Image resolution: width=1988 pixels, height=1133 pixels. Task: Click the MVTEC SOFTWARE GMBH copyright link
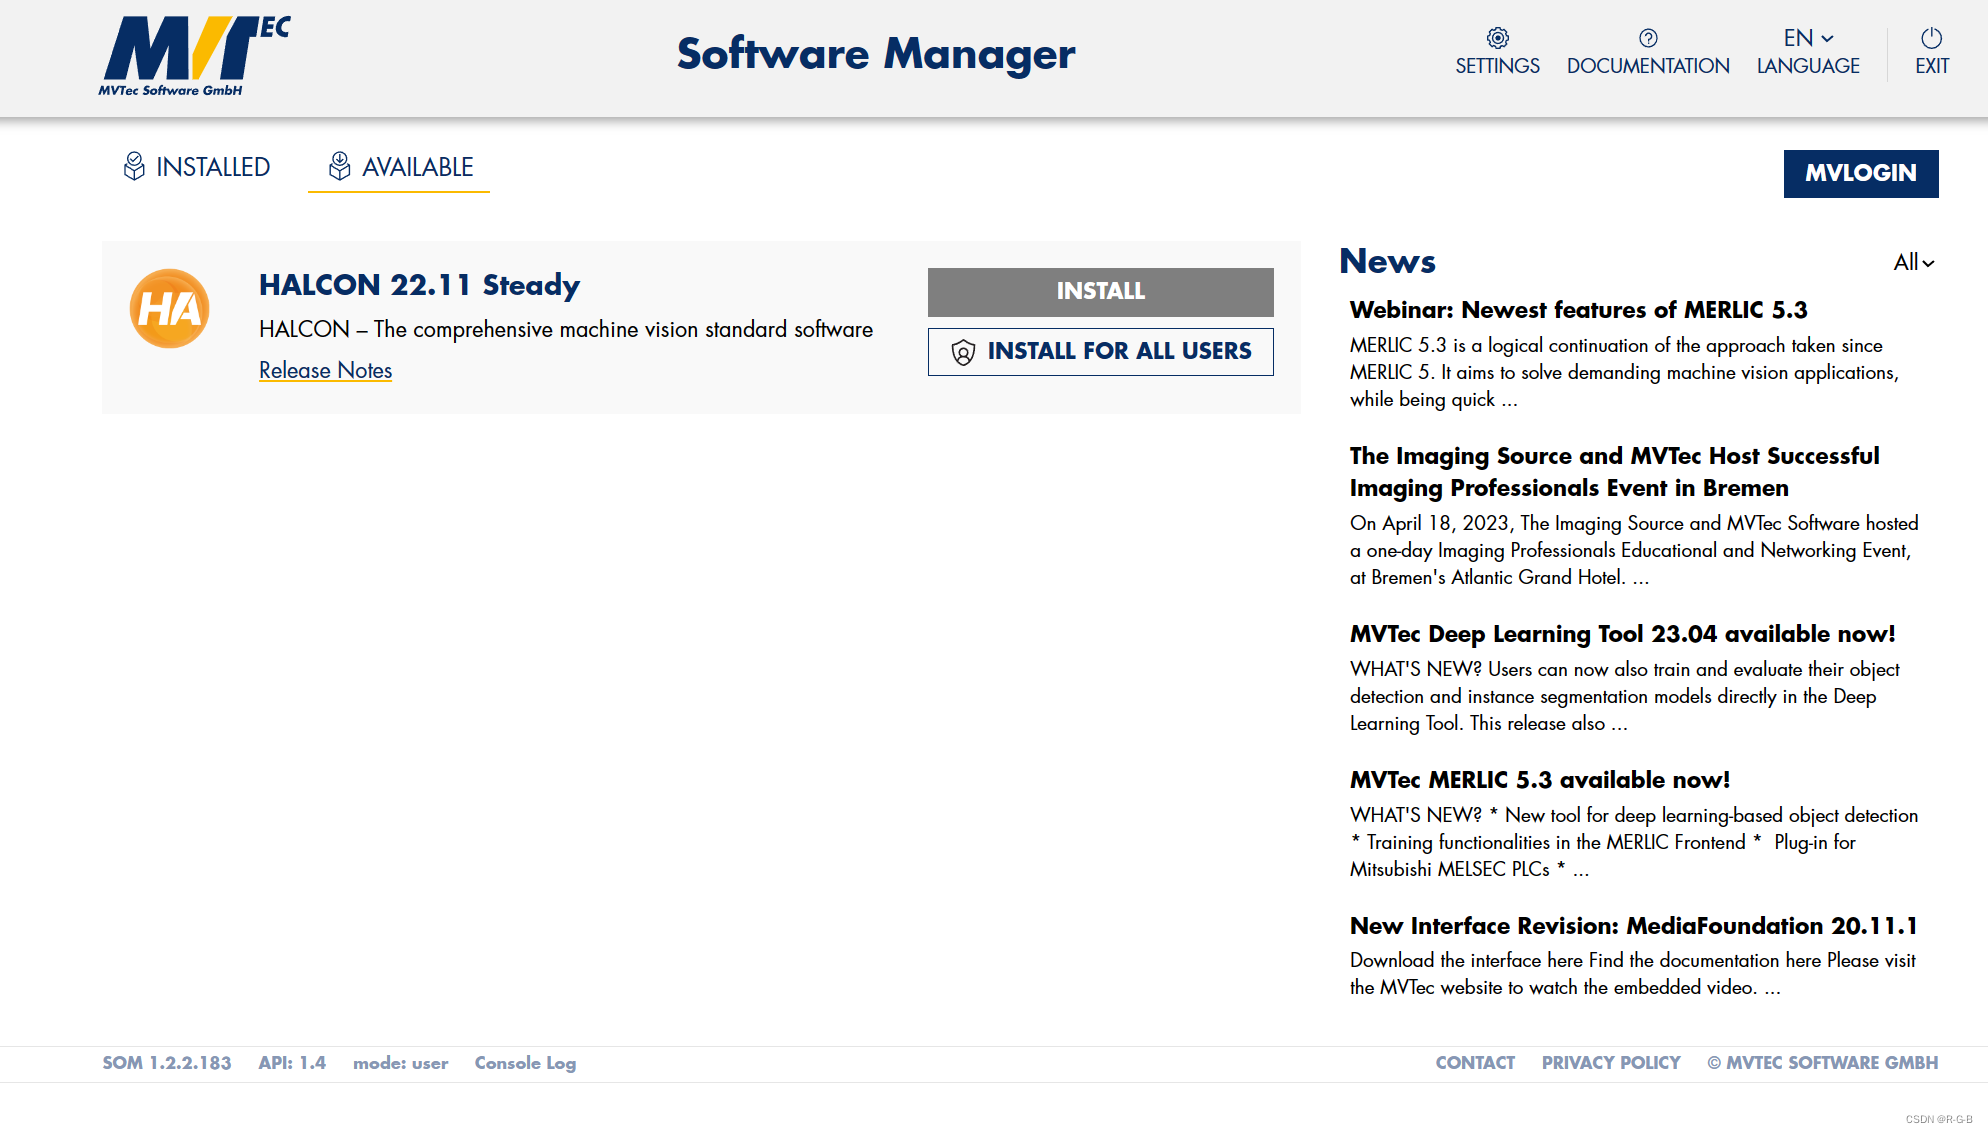click(1823, 1063)
